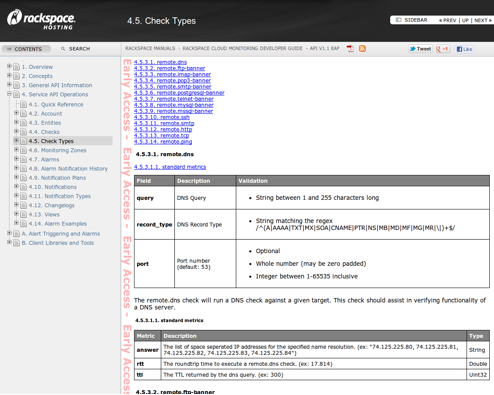Screen dimensions: 494x395
Task: Expand the 4.7. Alarms node
Action: click(16, 159)
